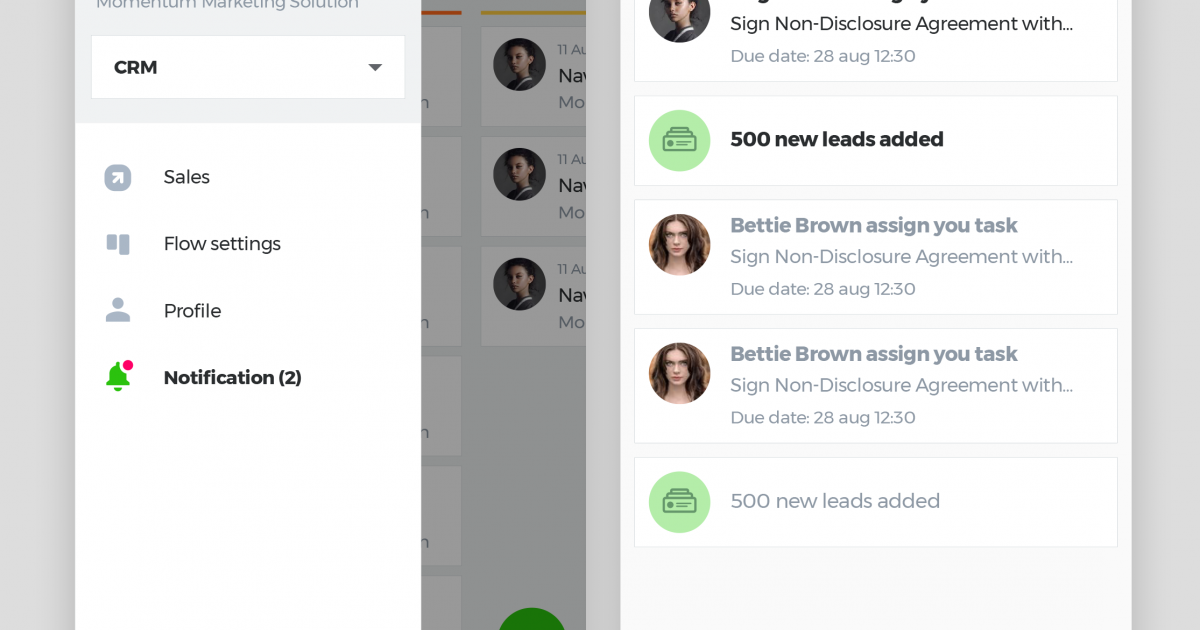The height and width of the screenshot is (630, 1200).
Task: Click green leads icon in the last notification
Action: (680, 502)
